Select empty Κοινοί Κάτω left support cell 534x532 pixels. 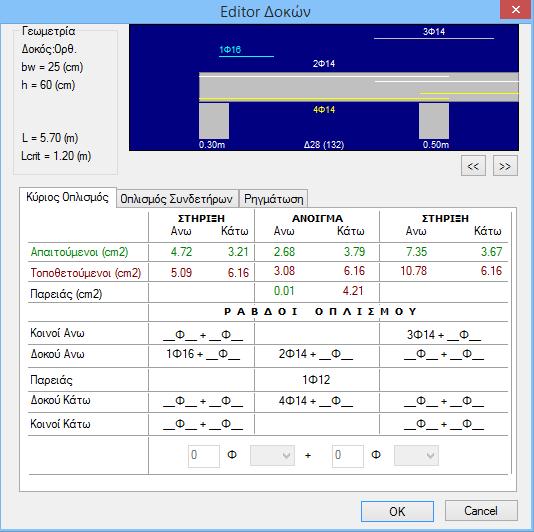[x=202, y=424]
